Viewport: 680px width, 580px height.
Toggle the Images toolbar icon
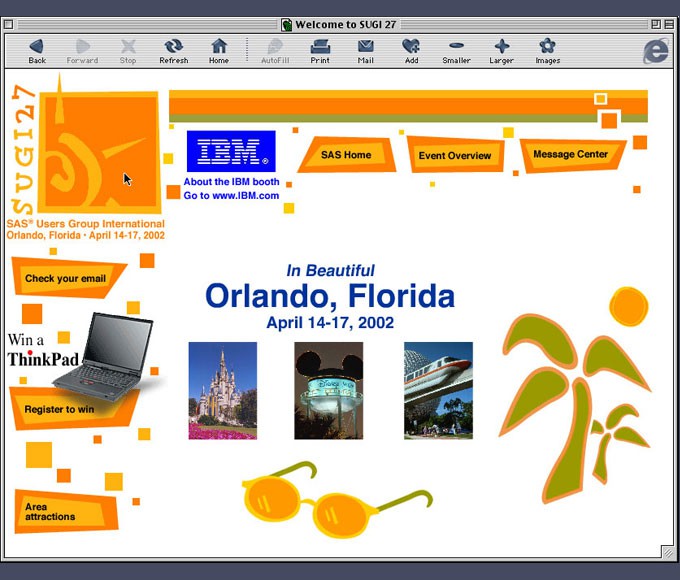547,47
